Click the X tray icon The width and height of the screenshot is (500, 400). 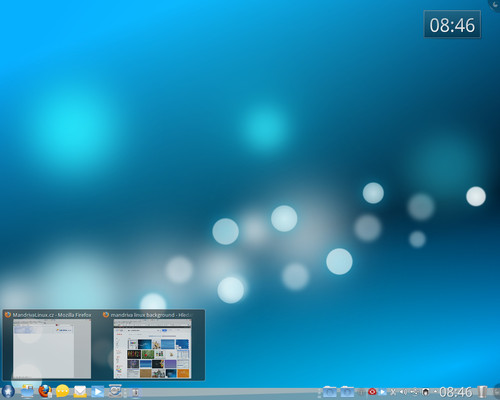(393, 392)
